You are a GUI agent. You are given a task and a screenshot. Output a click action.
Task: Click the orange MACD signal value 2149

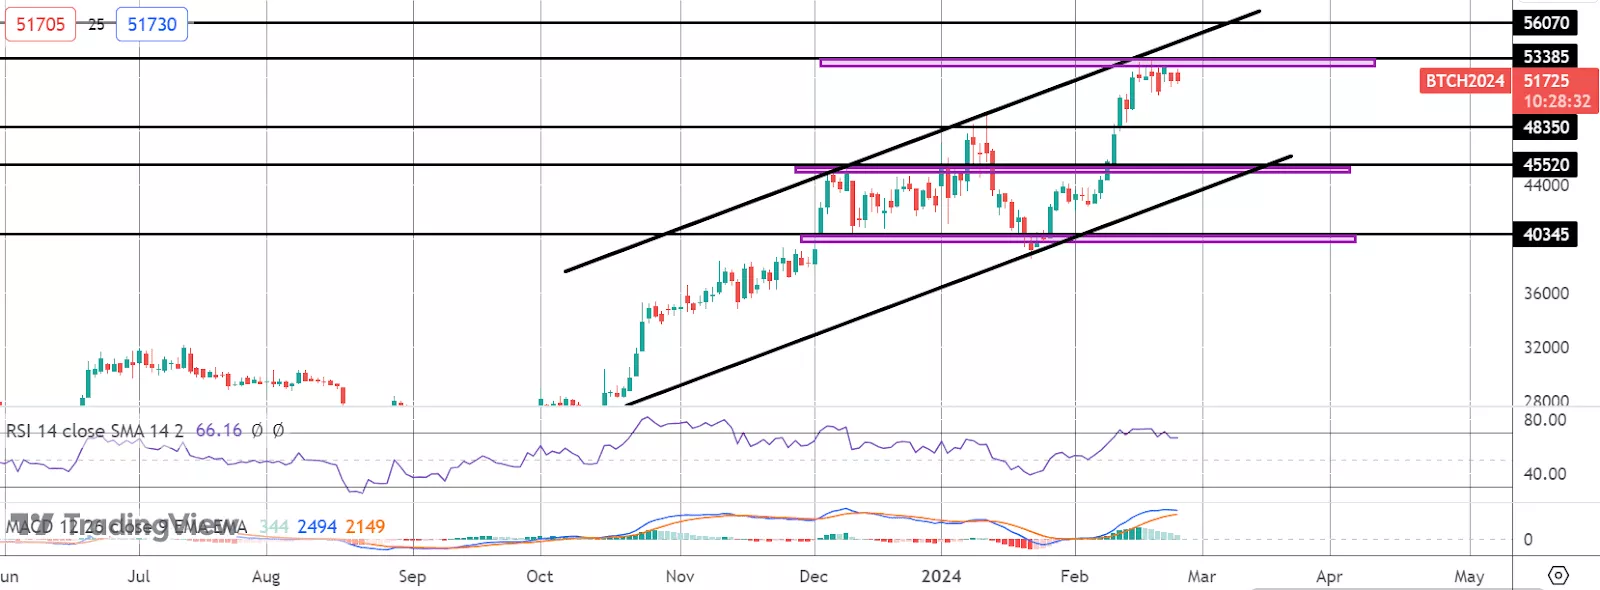(365, 527)
